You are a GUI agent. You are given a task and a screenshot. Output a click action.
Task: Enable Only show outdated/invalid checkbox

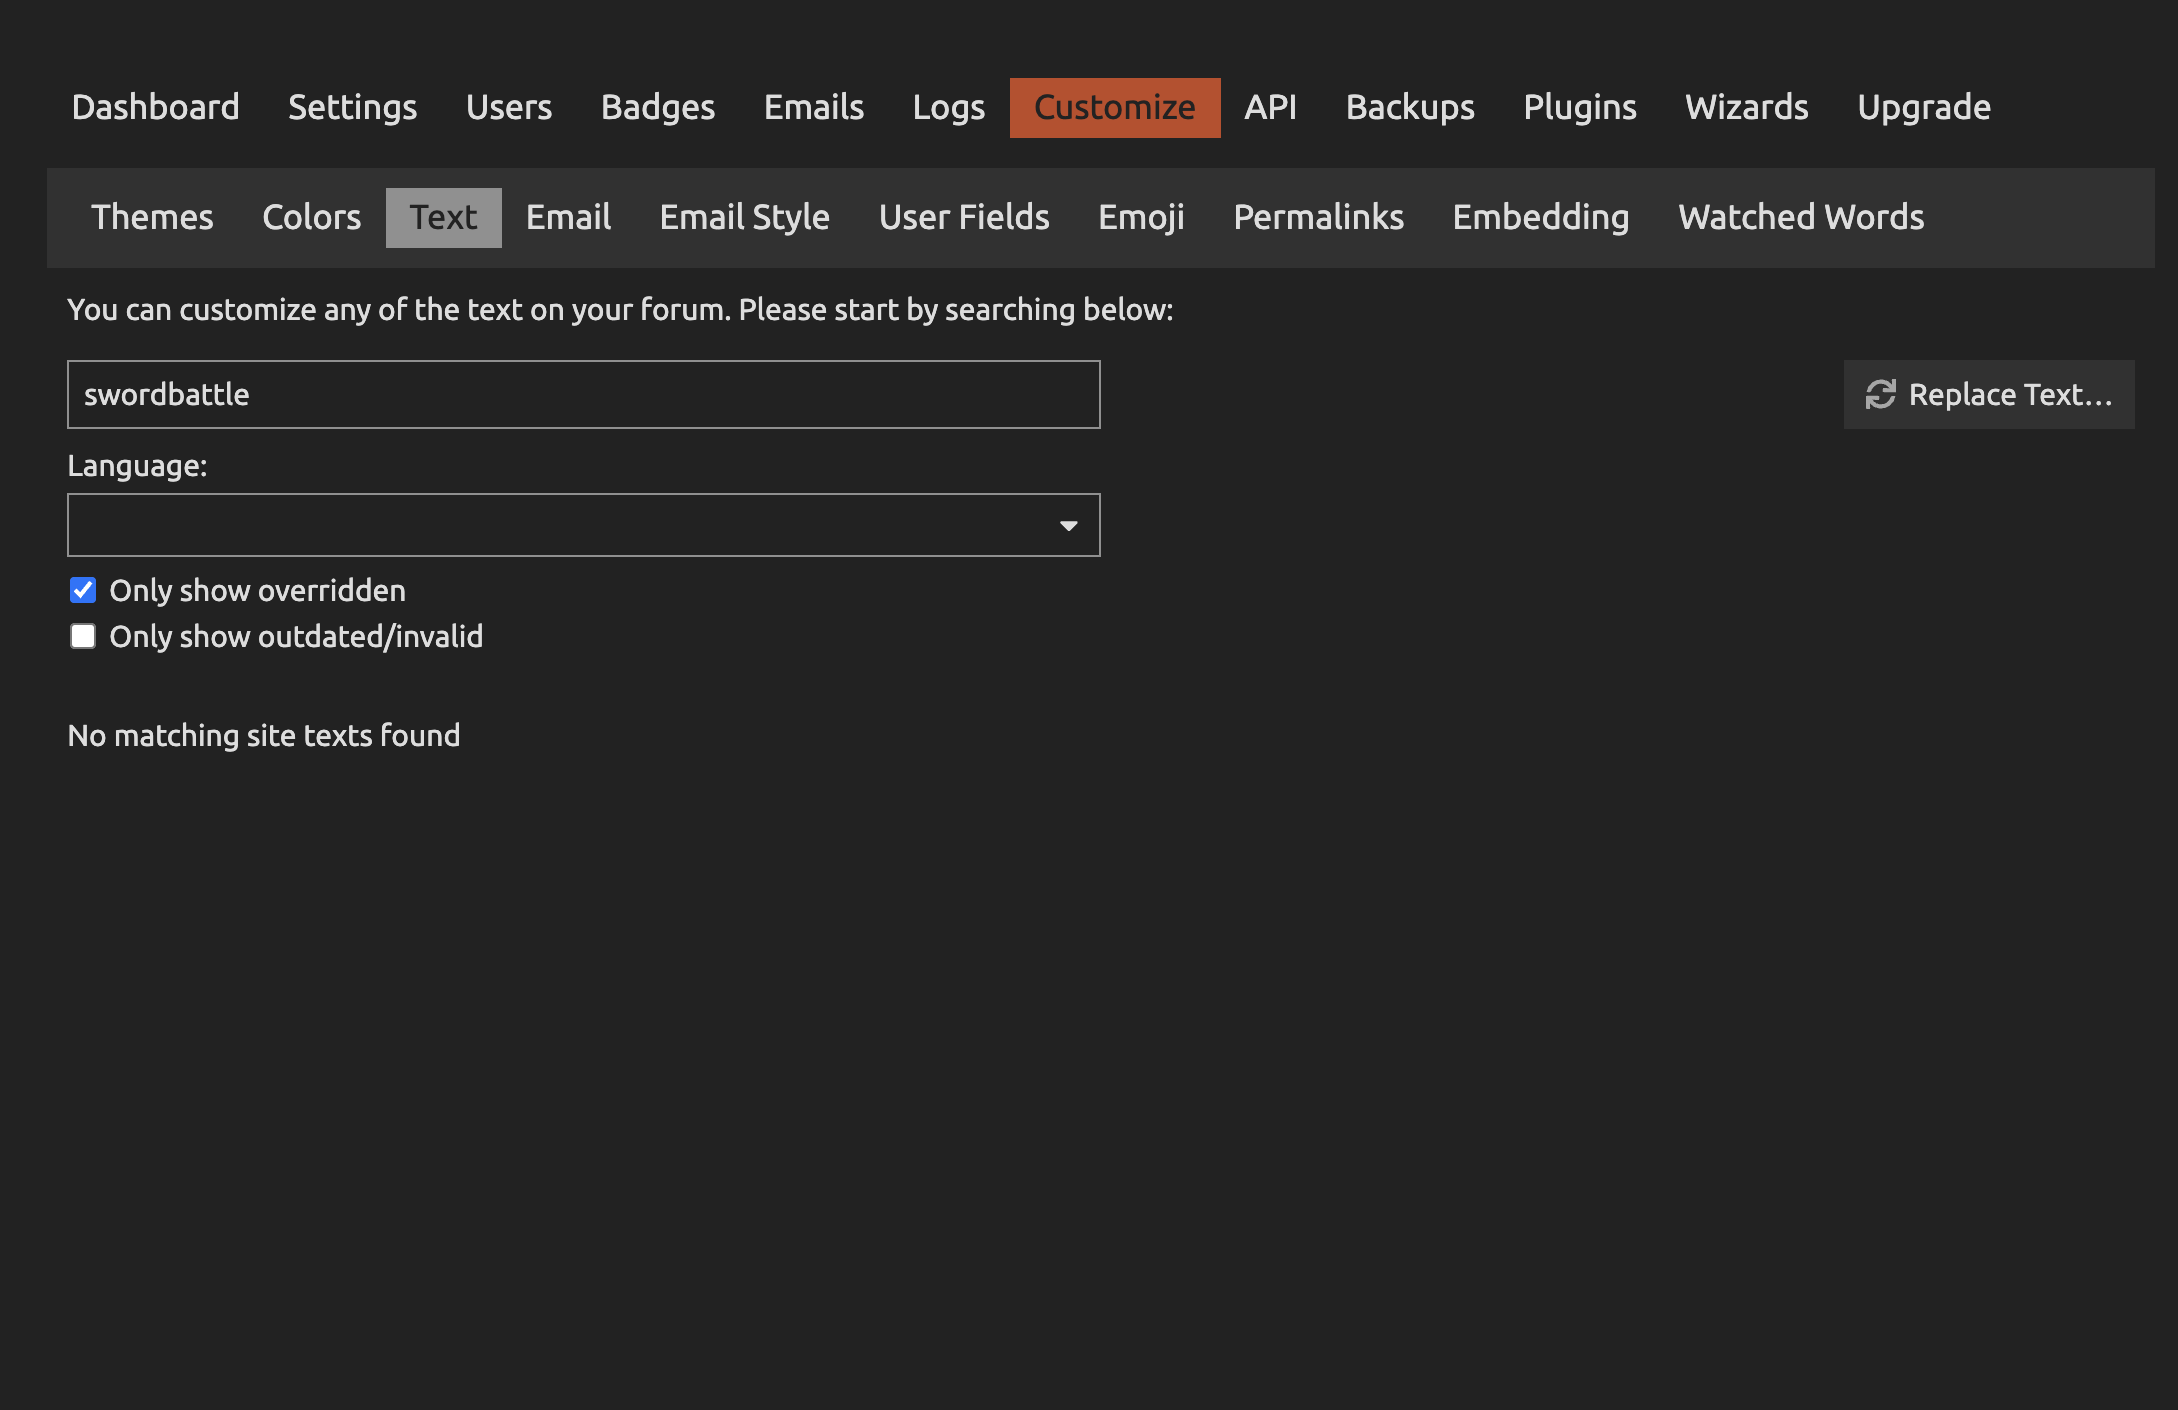(x=83, y=637)
